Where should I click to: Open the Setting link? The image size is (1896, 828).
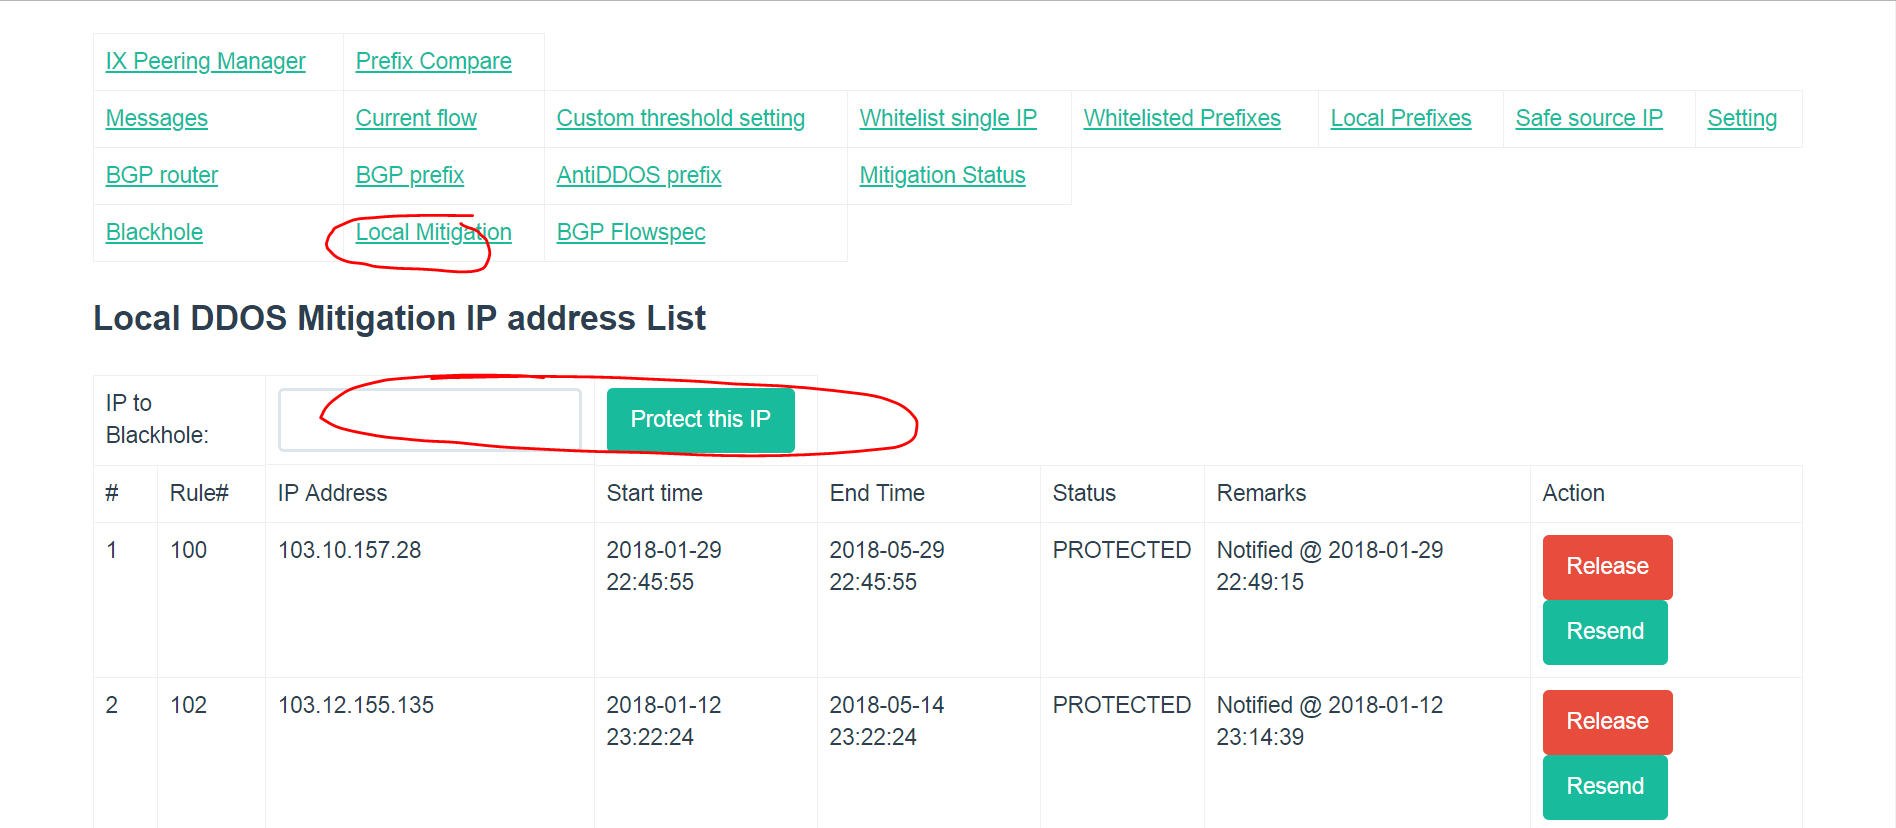click(x=1741, y=119)
